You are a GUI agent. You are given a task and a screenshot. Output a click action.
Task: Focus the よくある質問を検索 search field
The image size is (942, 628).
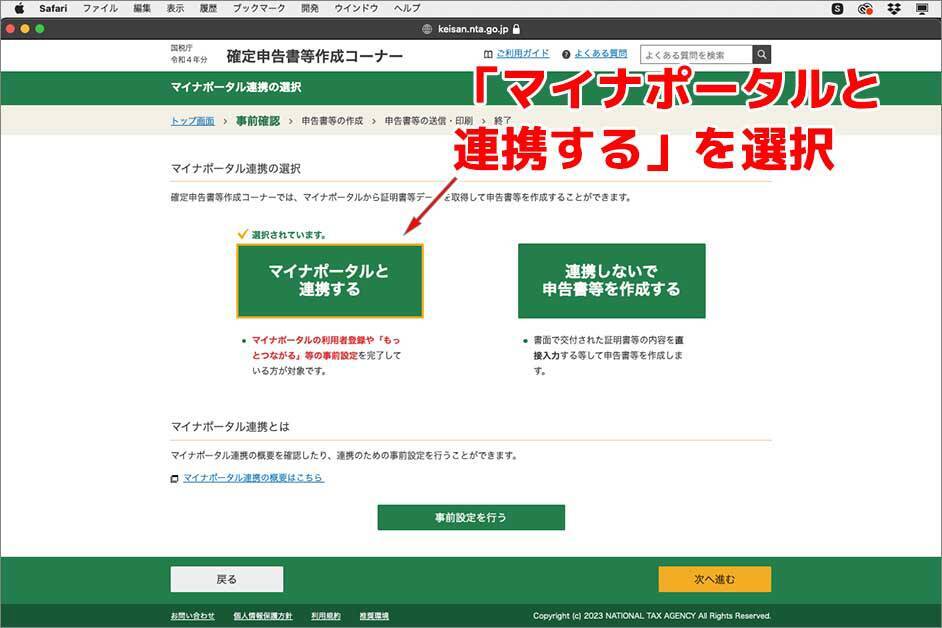pos(696,55)
